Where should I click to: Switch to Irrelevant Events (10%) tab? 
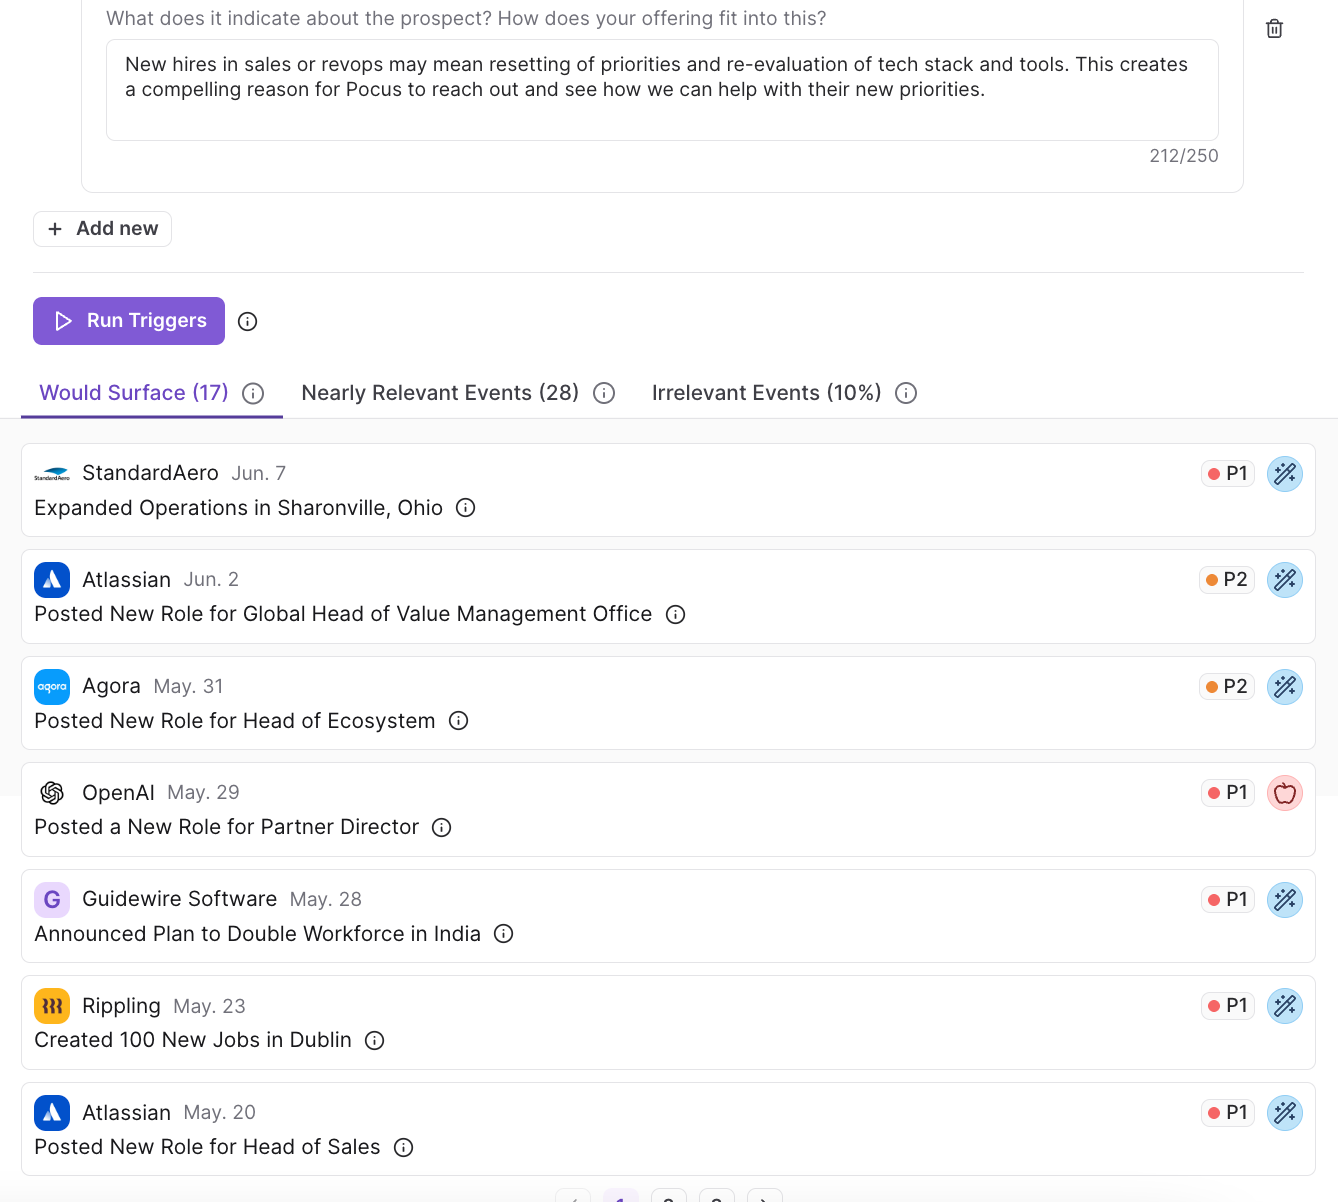pos(766,393)
